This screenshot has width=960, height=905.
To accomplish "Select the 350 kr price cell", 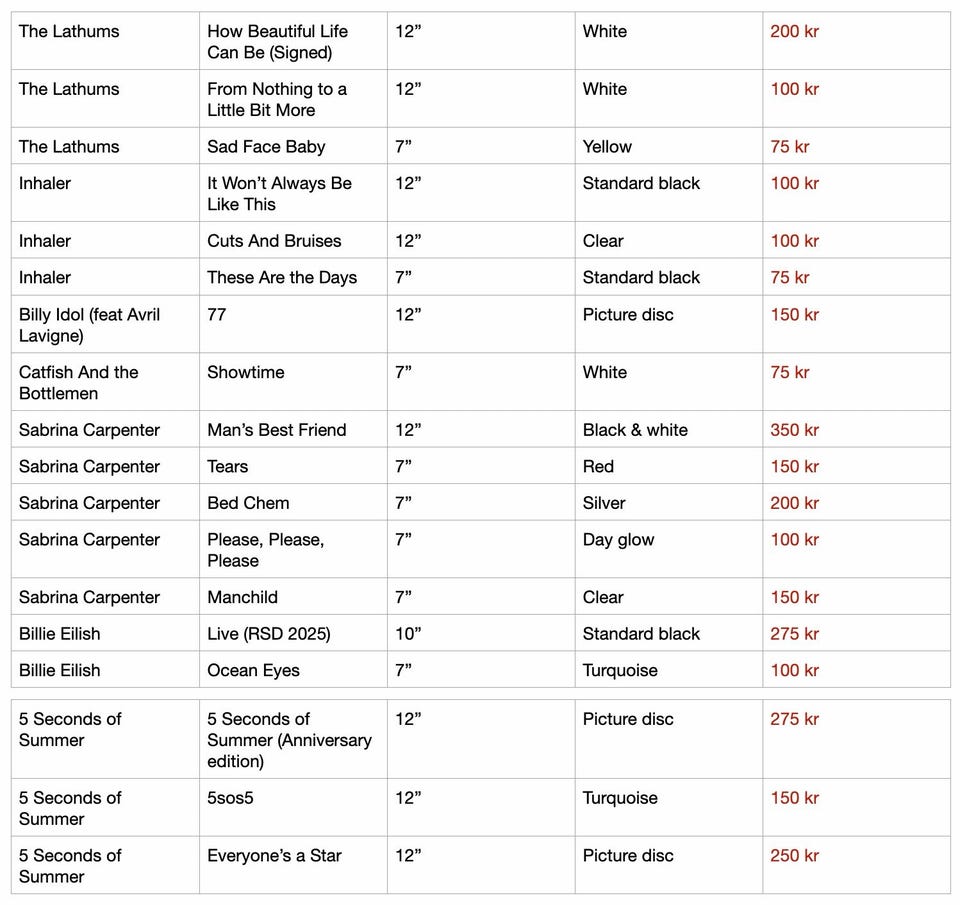I will click(x=794, y=431).
